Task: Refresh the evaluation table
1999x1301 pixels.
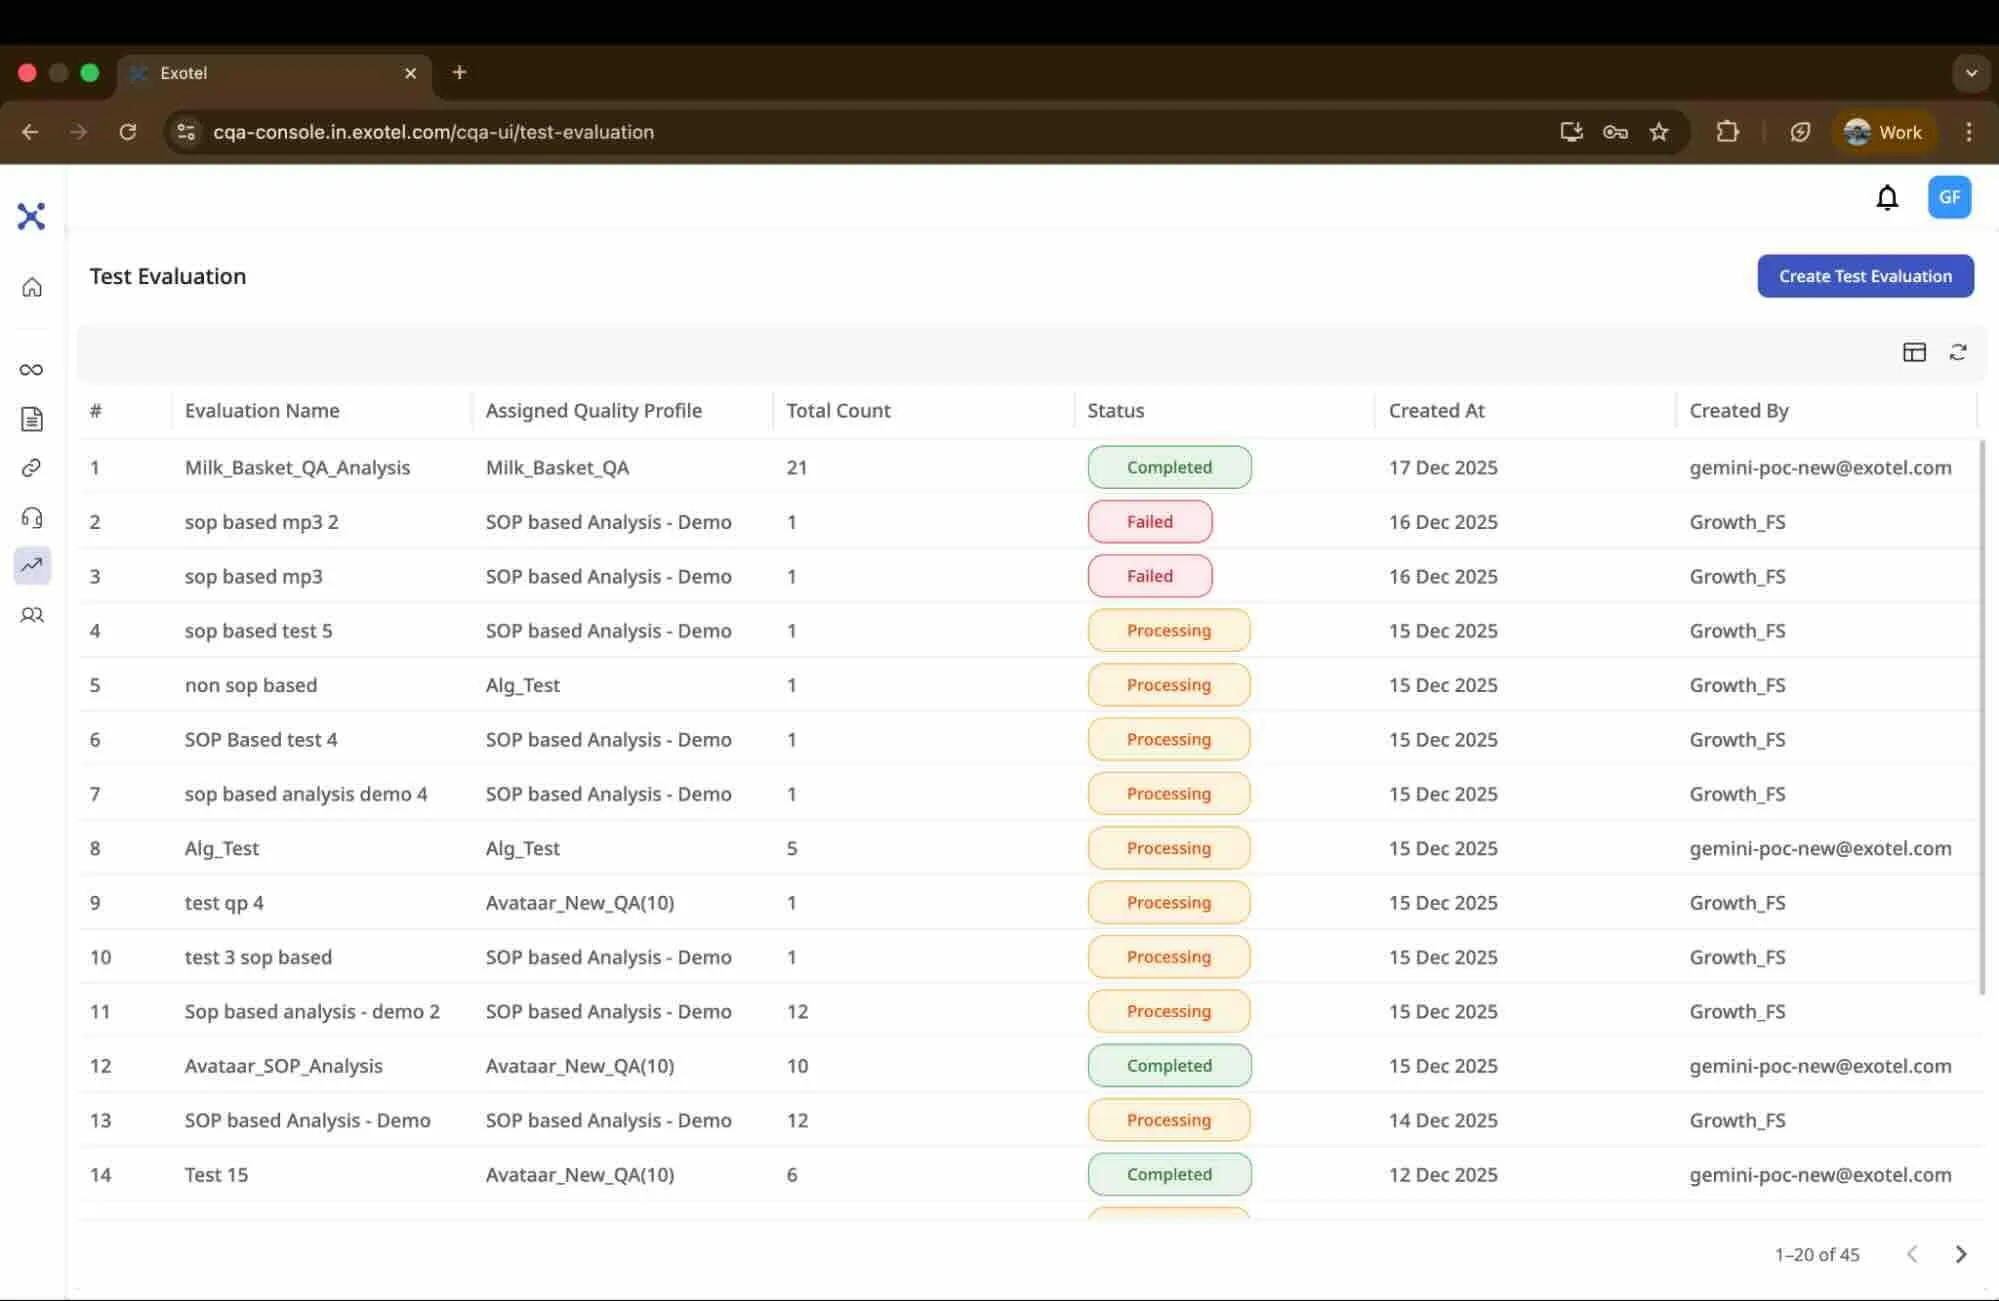Action: tap(1958, 352)
